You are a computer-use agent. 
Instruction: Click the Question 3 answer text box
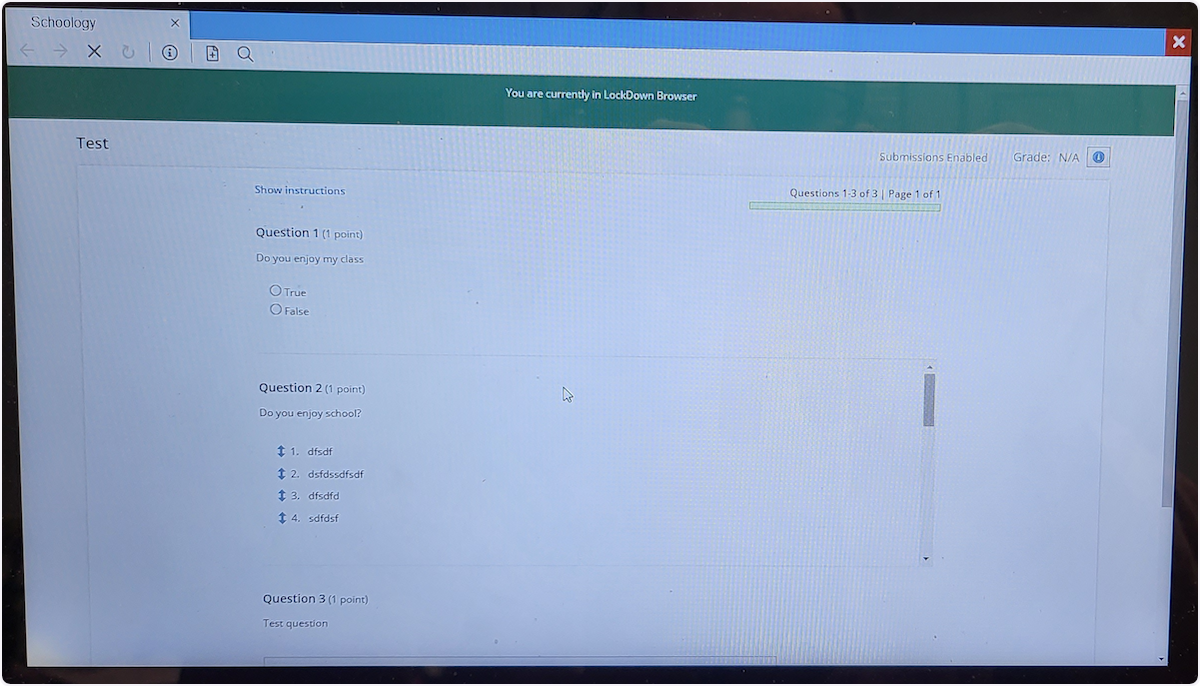[520, 660]
